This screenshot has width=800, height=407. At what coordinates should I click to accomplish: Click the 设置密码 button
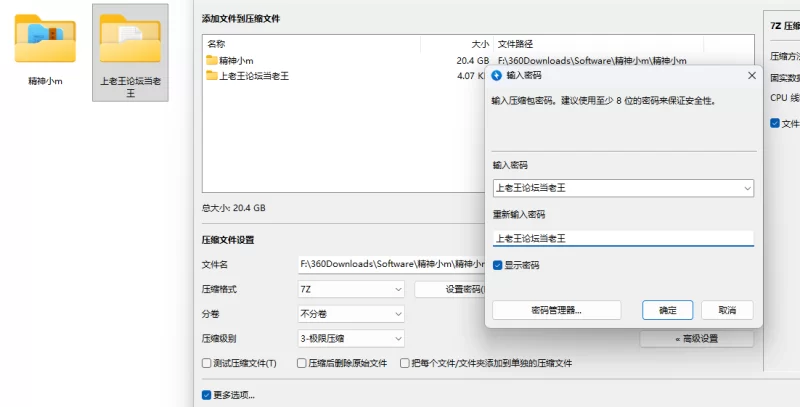coord(449,289)
